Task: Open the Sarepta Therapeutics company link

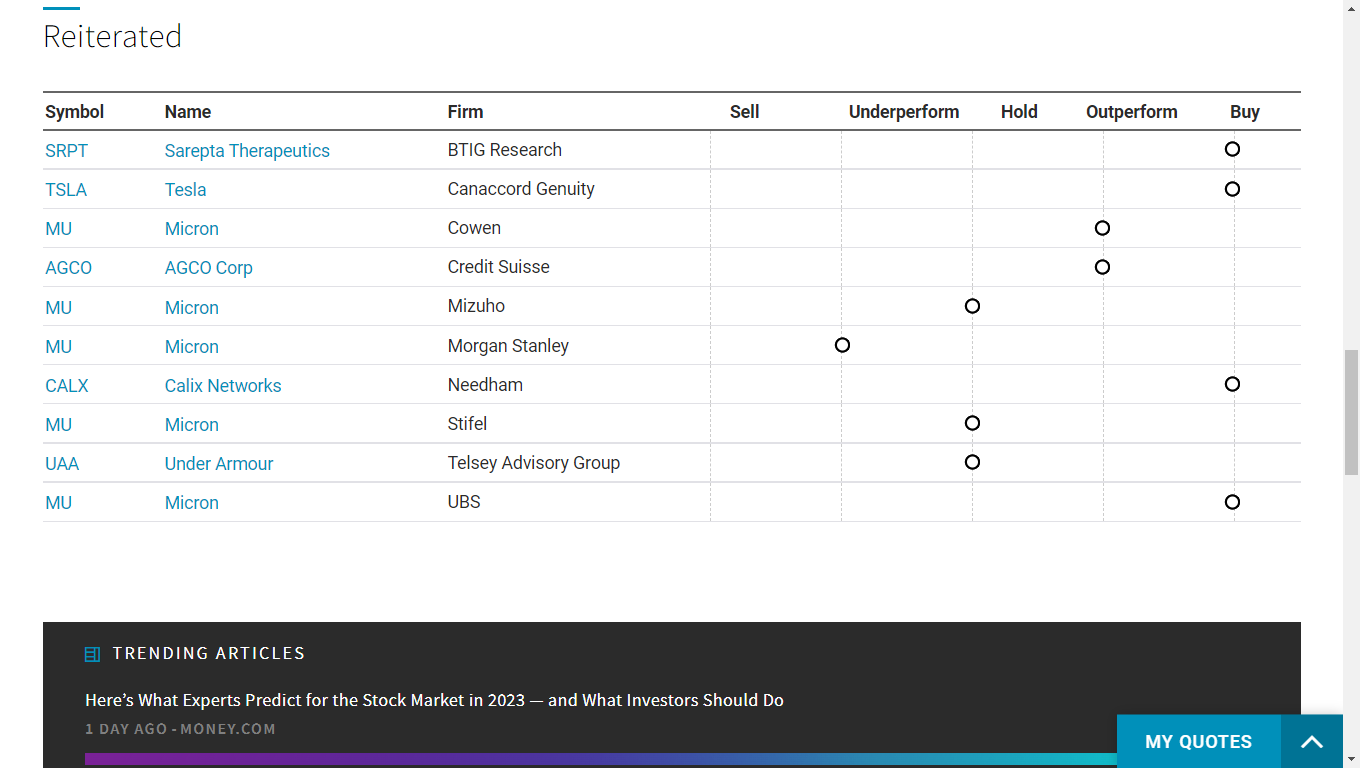Action: click(247, 151)
